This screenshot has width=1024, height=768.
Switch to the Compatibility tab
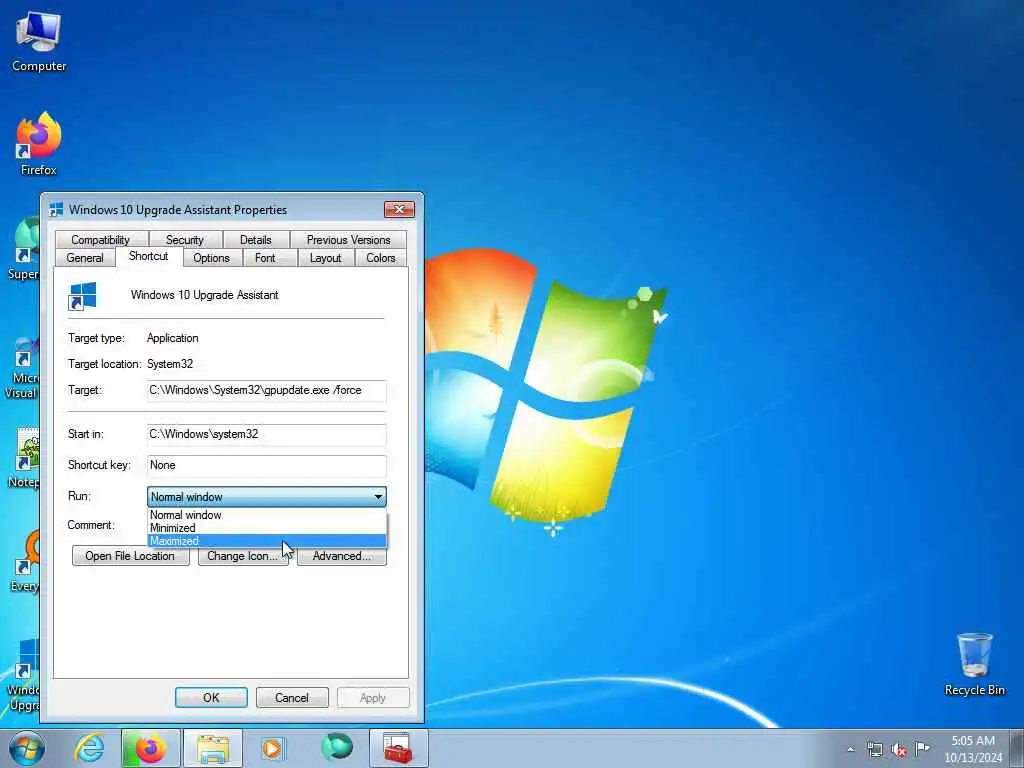pos(101,240)
